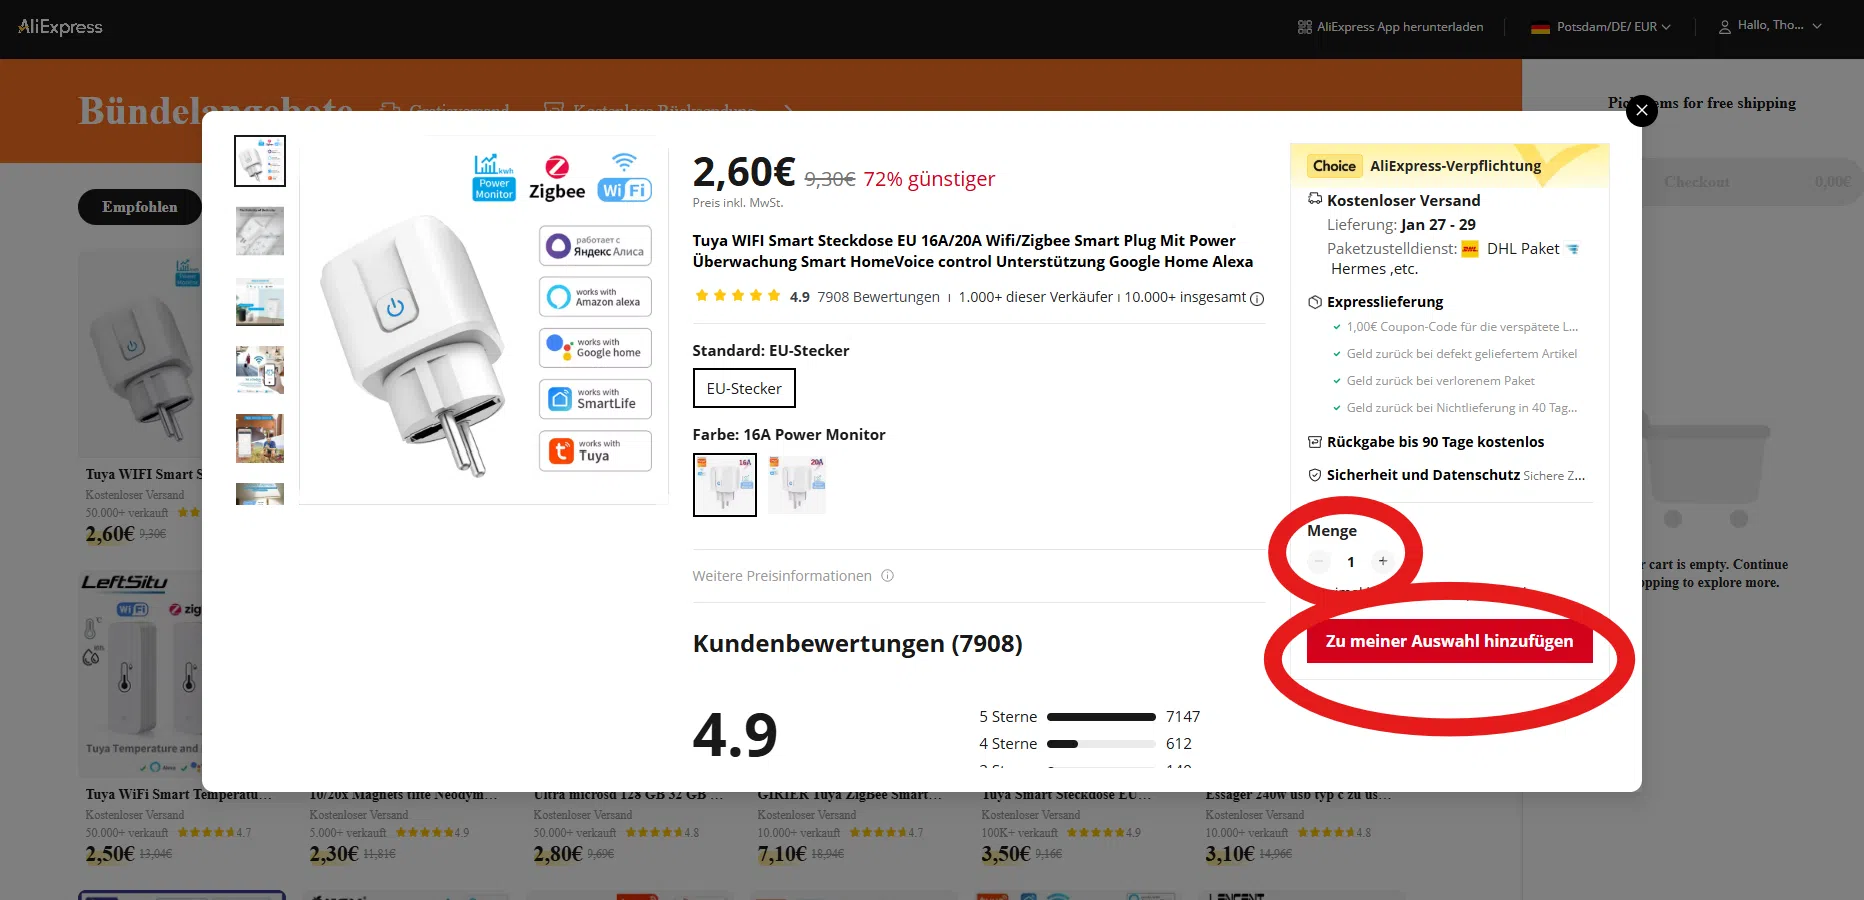This screenshot has height=900, width=1864.
Task: Open the Potsdam/DE/EUR region dropdown
Action: tap(1600, 27)
